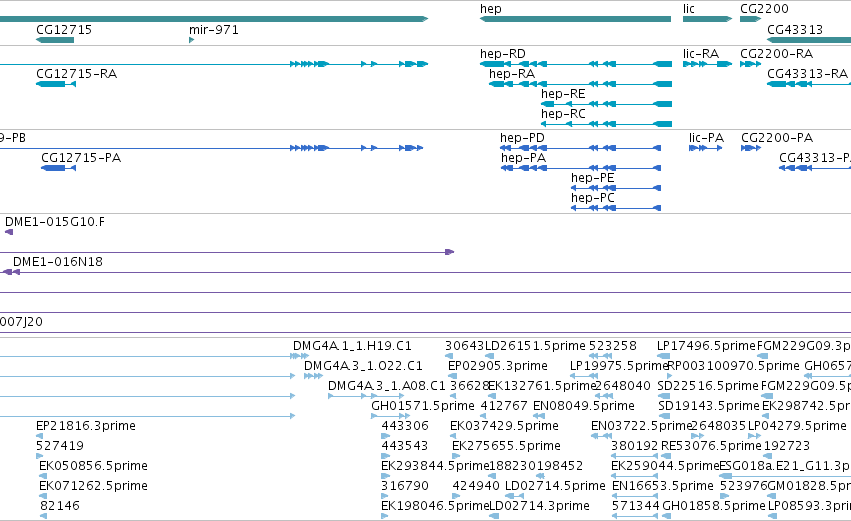Open EST EK275655.5prime
Screen dimensions: 851x521
pos(506,446)
